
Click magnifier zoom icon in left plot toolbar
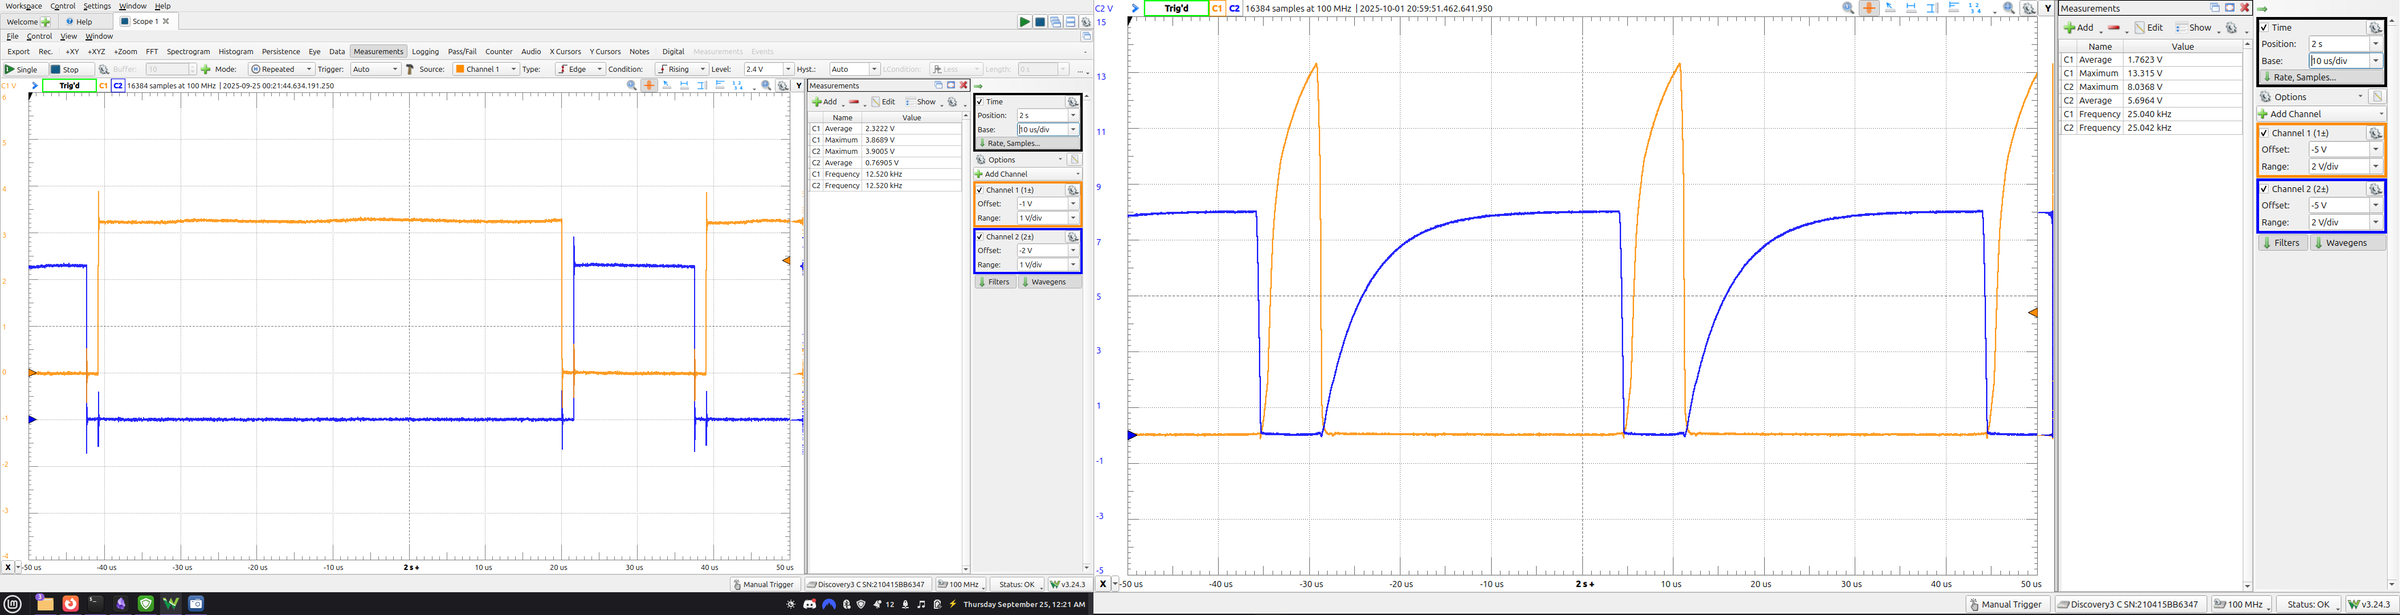tap(631, 86)
